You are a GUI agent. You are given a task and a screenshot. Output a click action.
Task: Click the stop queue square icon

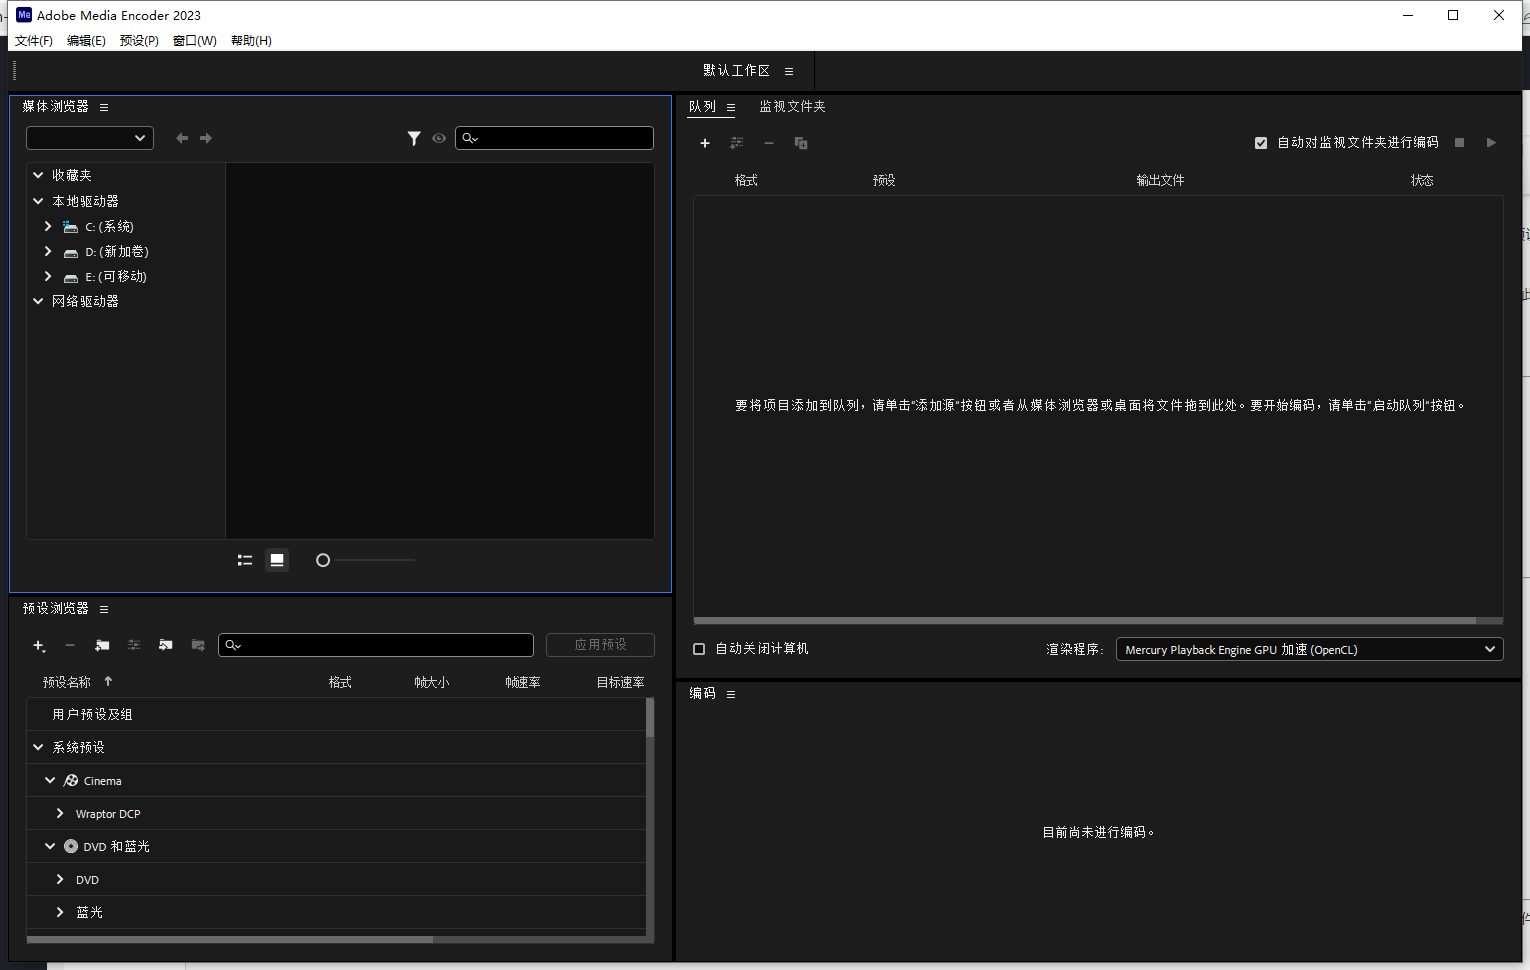coord(1459,143)
